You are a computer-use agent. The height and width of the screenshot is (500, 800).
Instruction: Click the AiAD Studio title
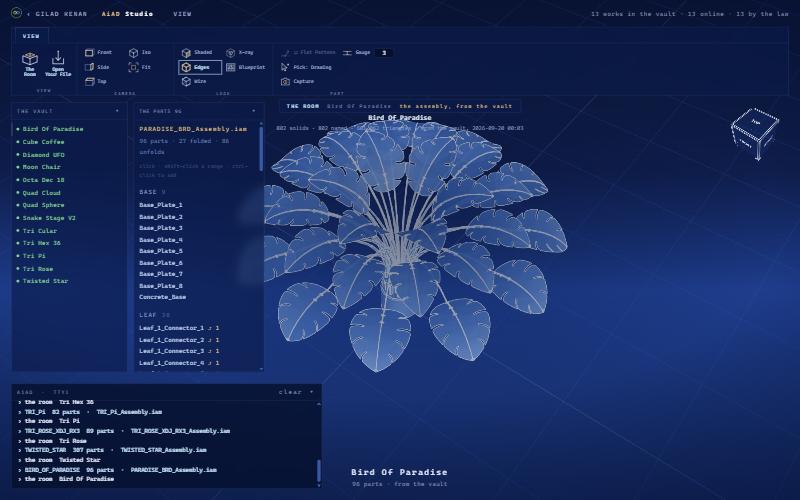point(127,14)
